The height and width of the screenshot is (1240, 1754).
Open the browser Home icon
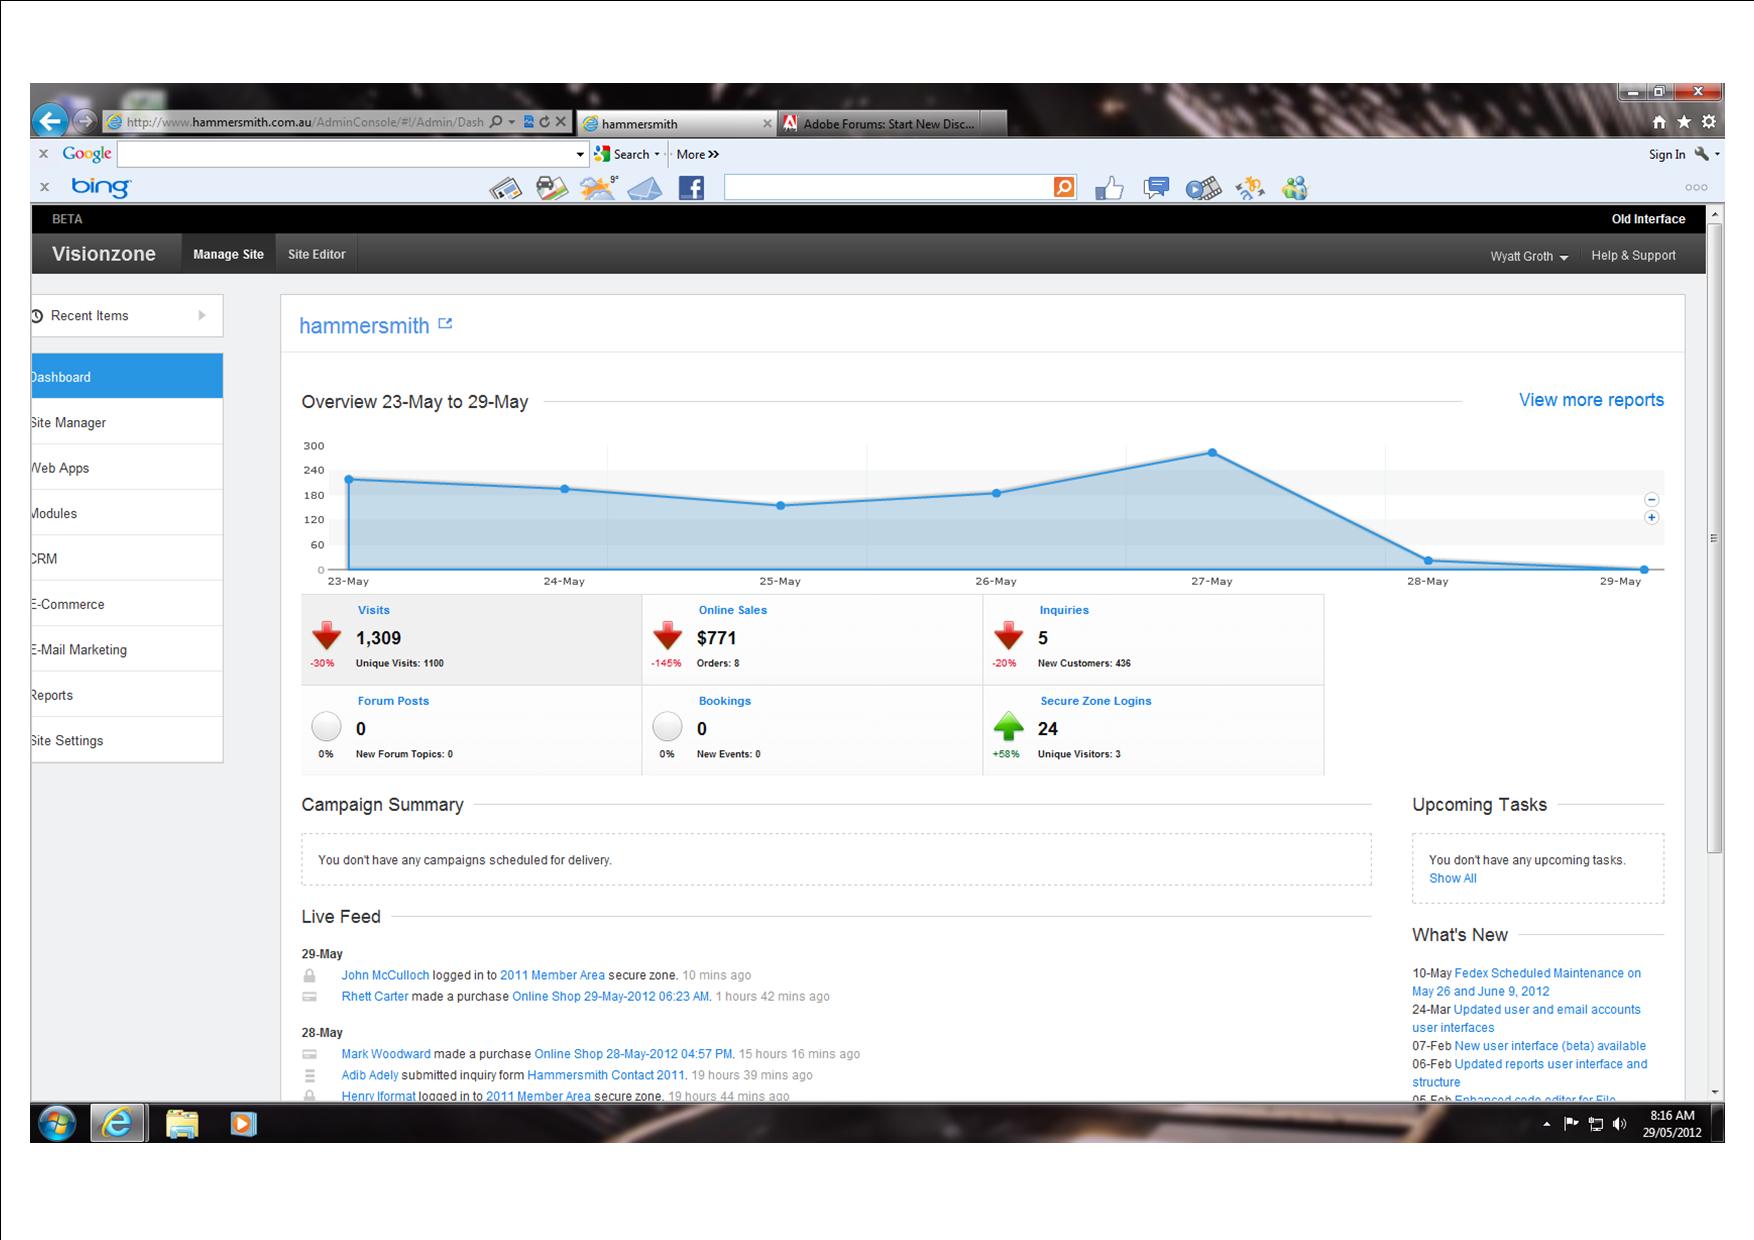tap(1659, 122)
